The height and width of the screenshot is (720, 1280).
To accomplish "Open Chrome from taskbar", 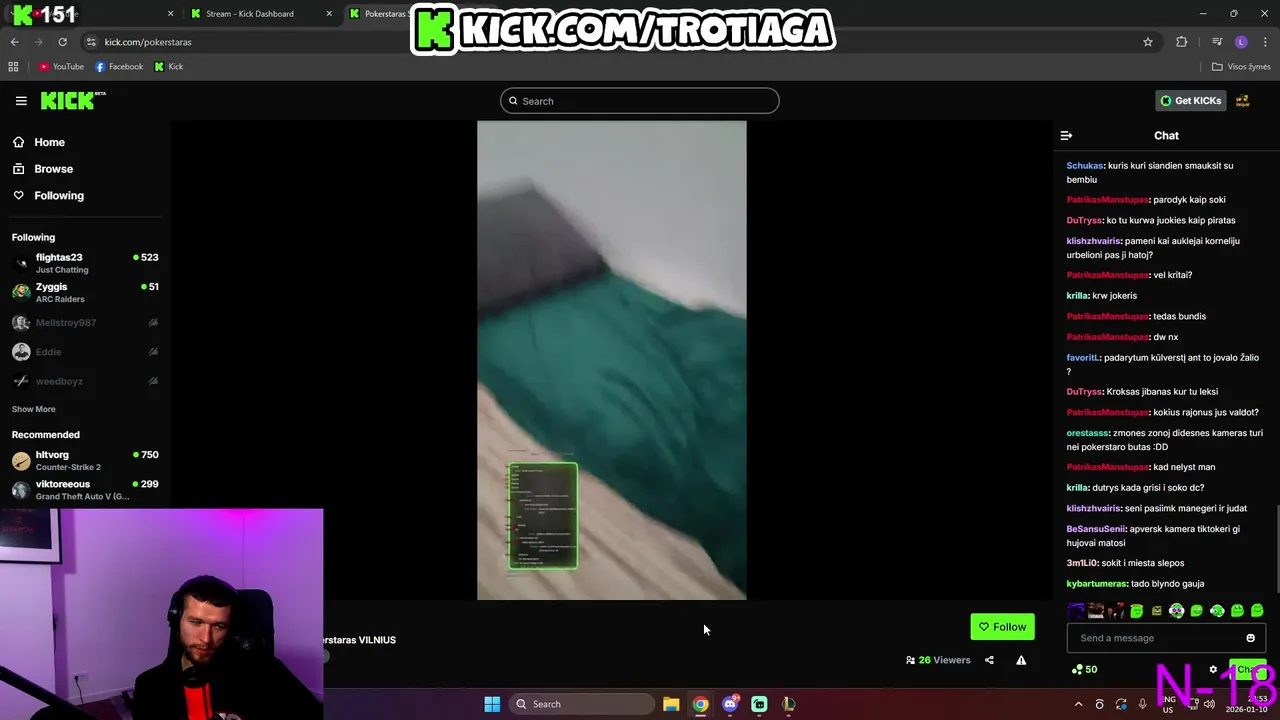I will pyautogui.click(x=700, y=704).
